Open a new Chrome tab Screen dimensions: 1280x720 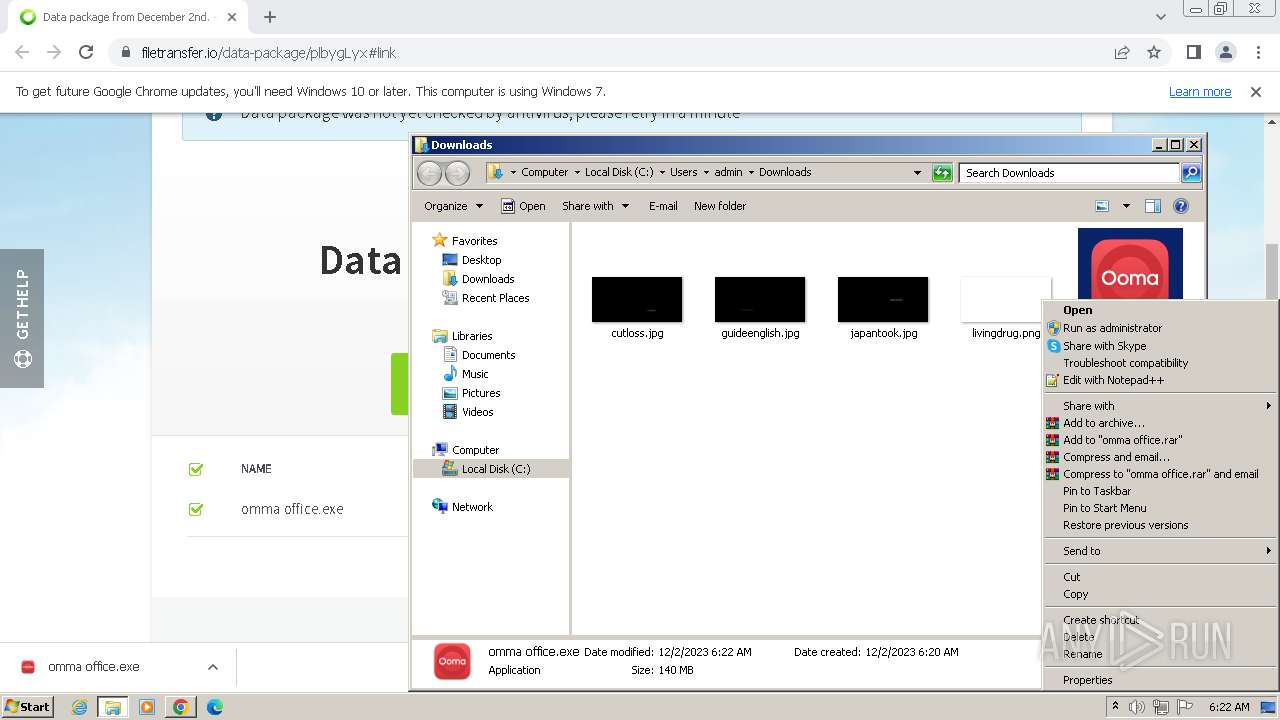(x=270, y=17)
